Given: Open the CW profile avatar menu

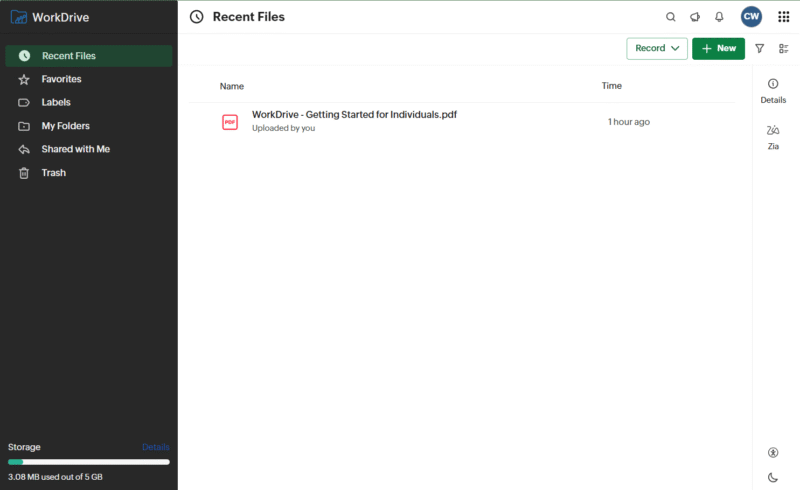Looking at the screenshot, I should pos(752,17).
